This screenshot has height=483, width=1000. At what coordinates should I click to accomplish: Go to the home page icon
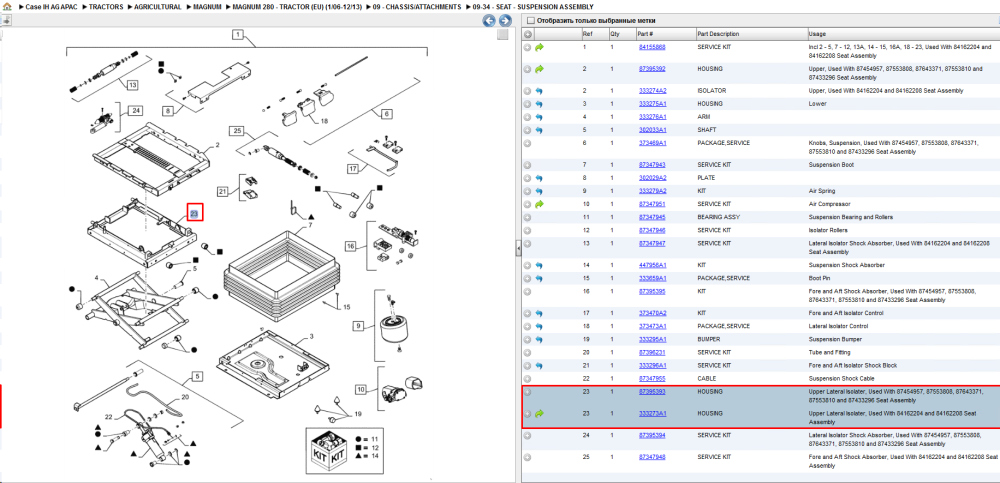pyautogui.click(x=7, y=6)
